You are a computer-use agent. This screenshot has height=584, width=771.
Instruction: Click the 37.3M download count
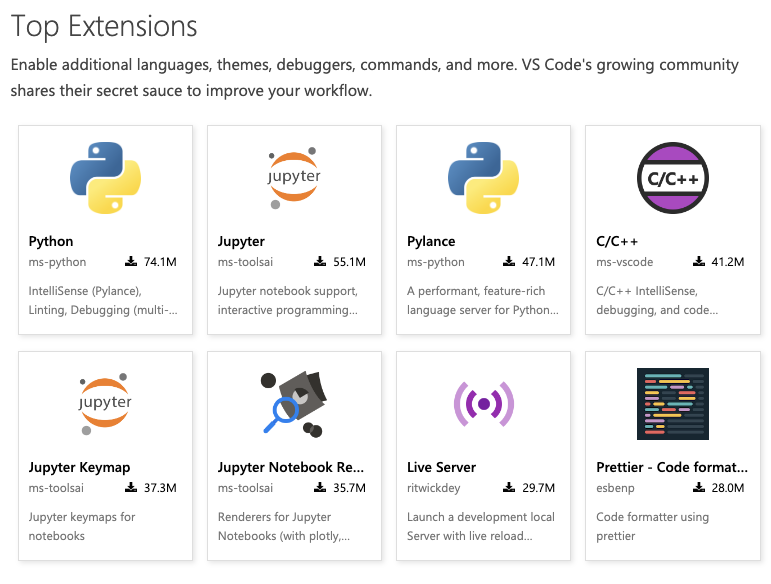pyautogui.click(x=160, y=488)
